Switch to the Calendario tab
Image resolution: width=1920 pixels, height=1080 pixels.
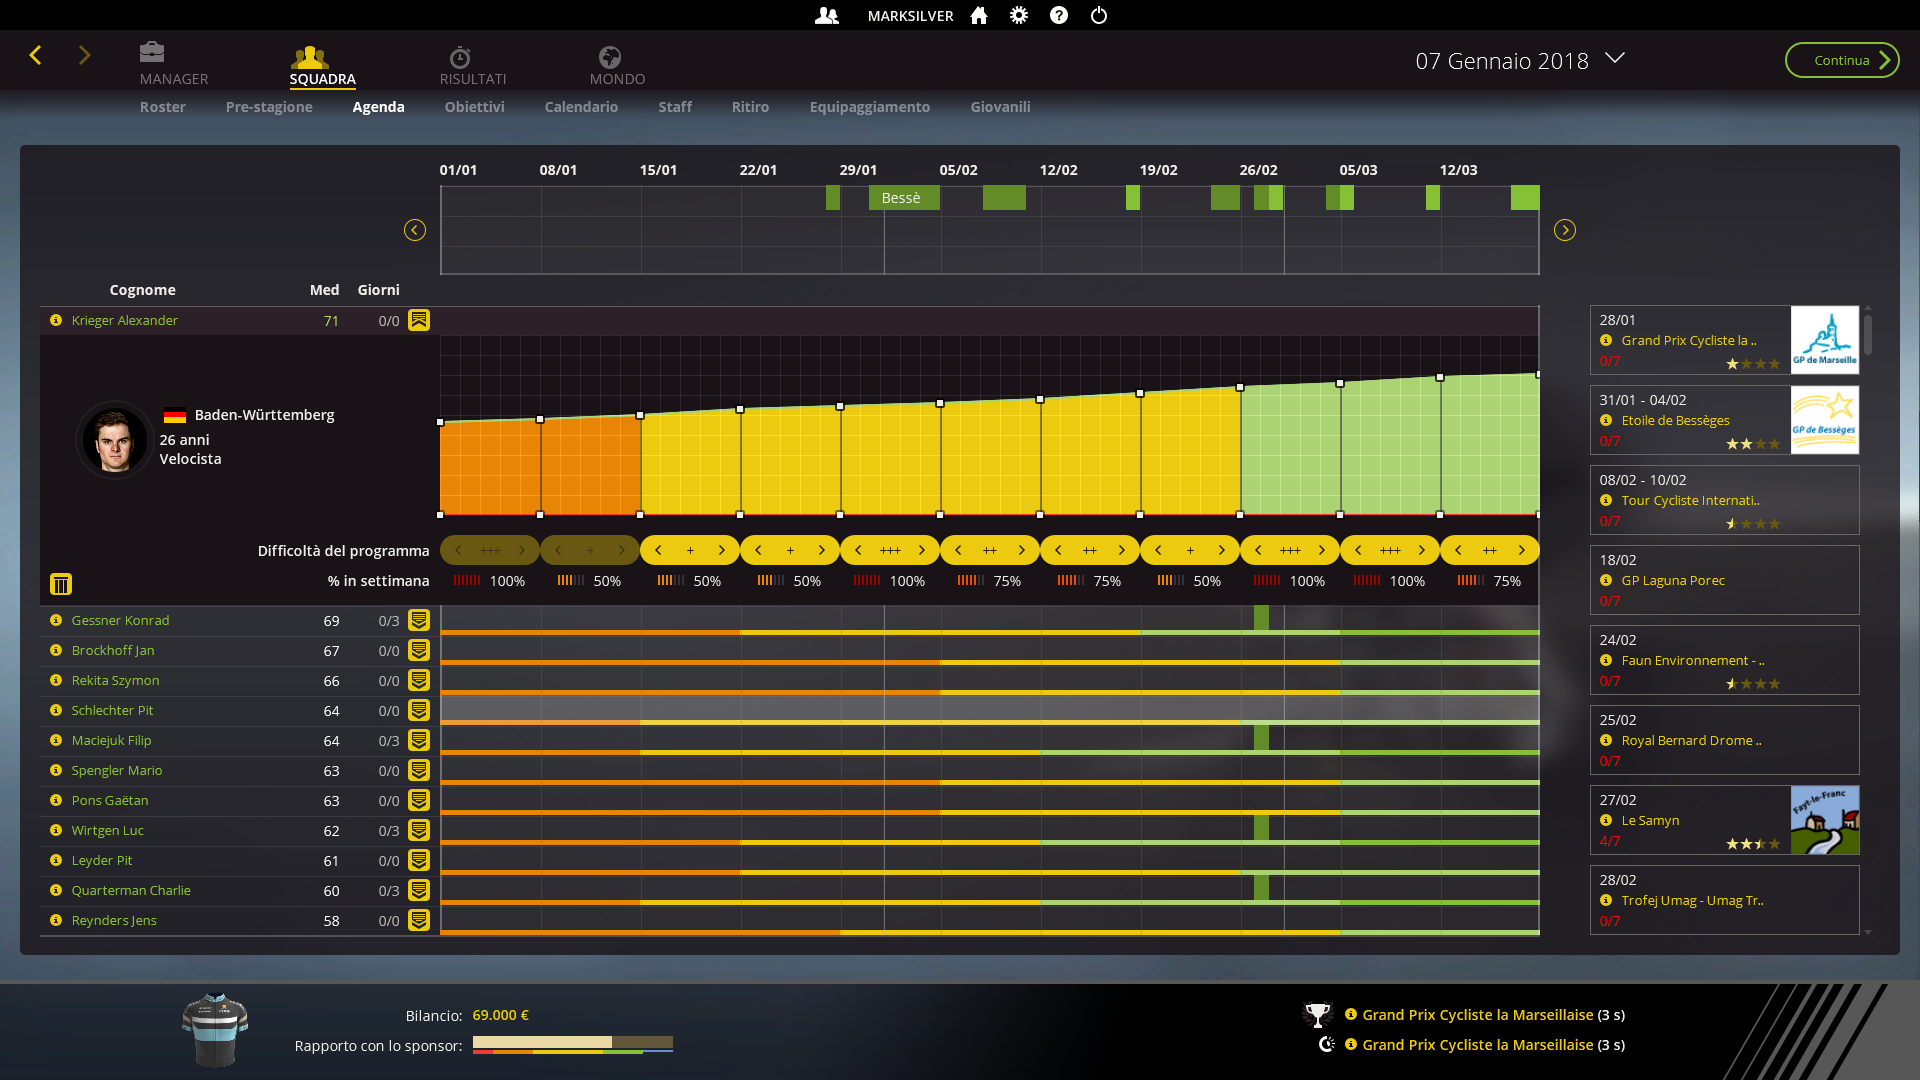581,107
